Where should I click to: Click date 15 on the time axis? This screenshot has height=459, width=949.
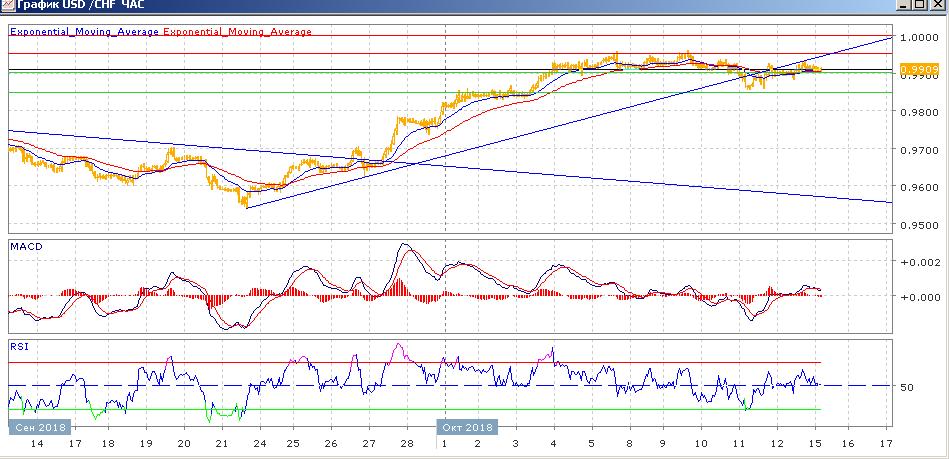click(x=815, y=443)
